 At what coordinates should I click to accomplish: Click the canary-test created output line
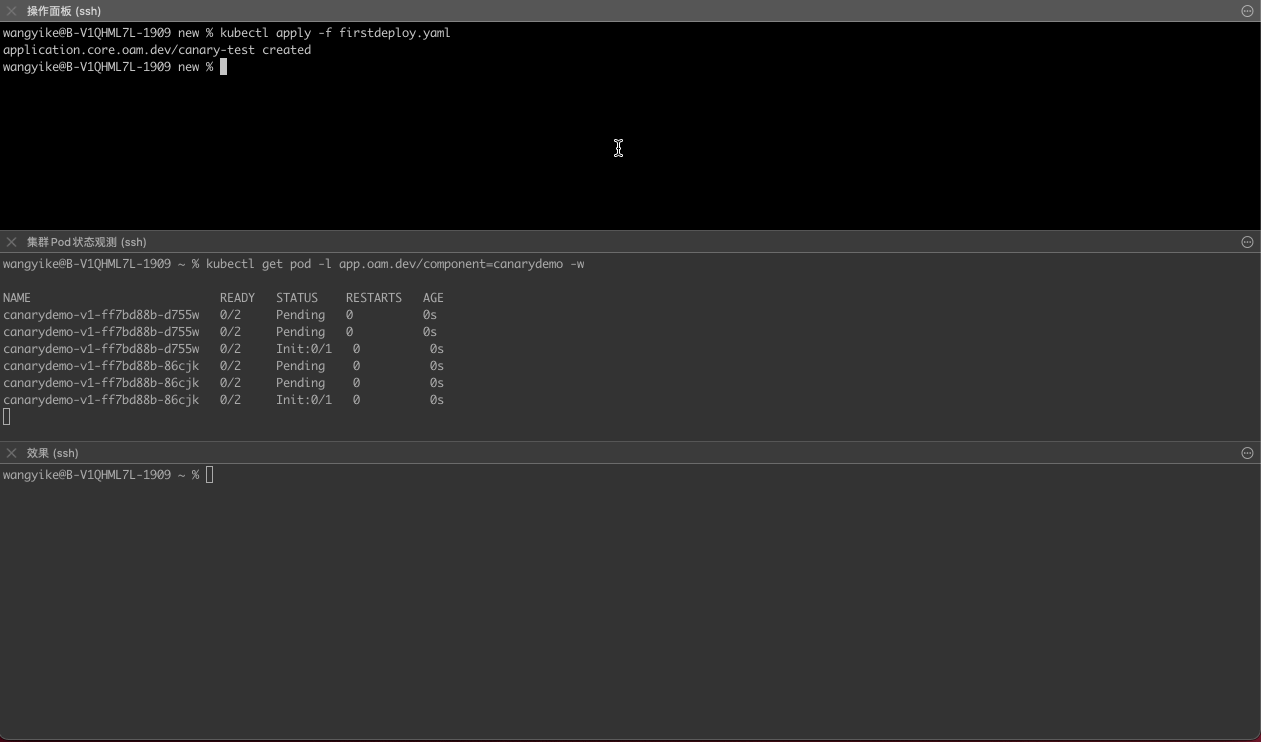(x=157, y=50)
